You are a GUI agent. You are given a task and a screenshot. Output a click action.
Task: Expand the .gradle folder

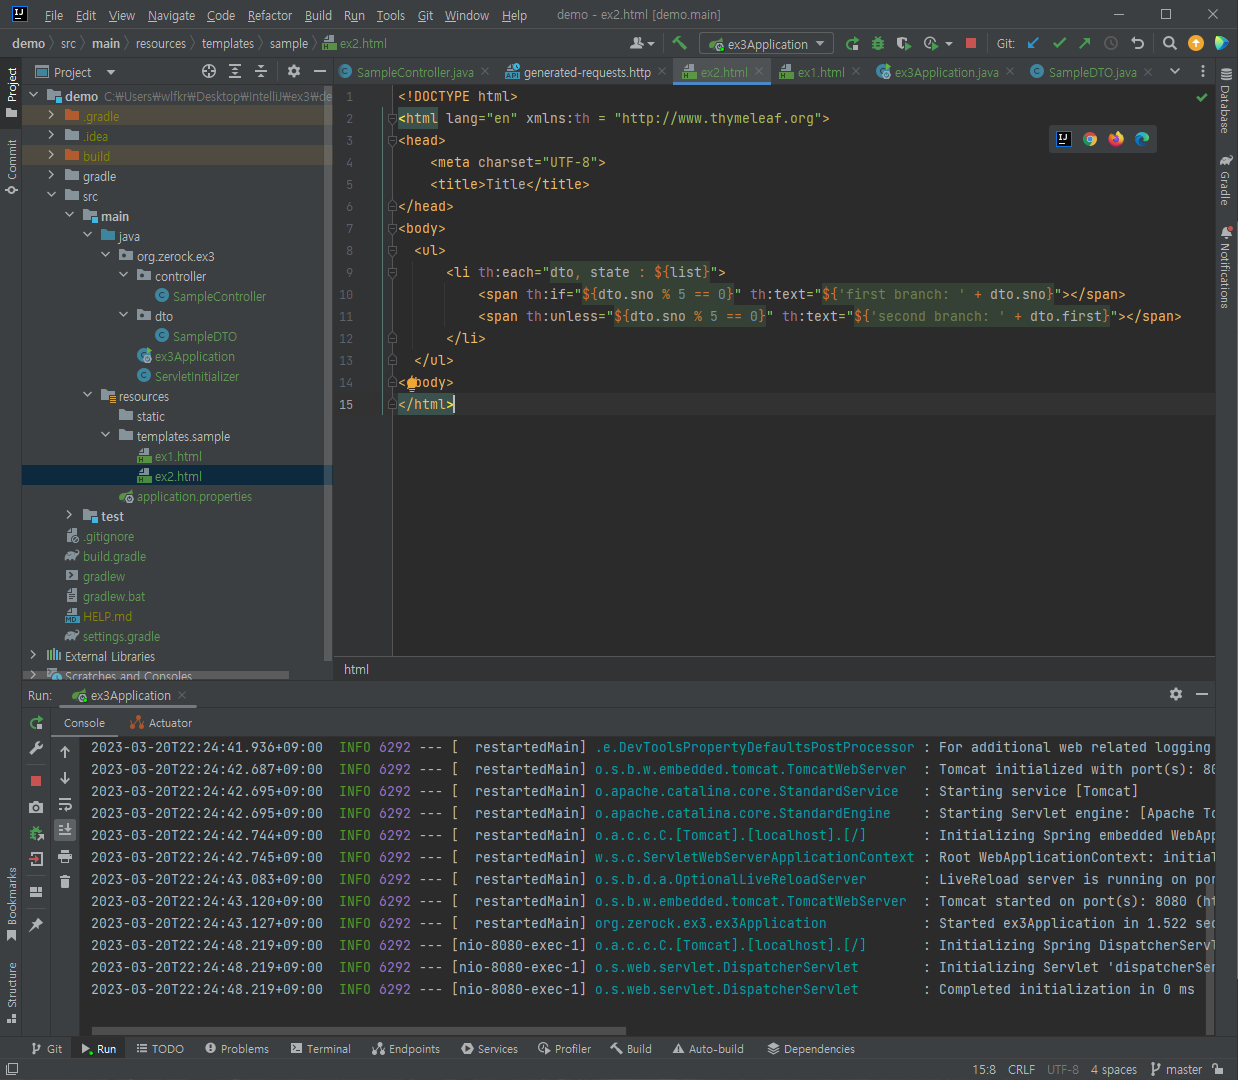tap(51, 116)
